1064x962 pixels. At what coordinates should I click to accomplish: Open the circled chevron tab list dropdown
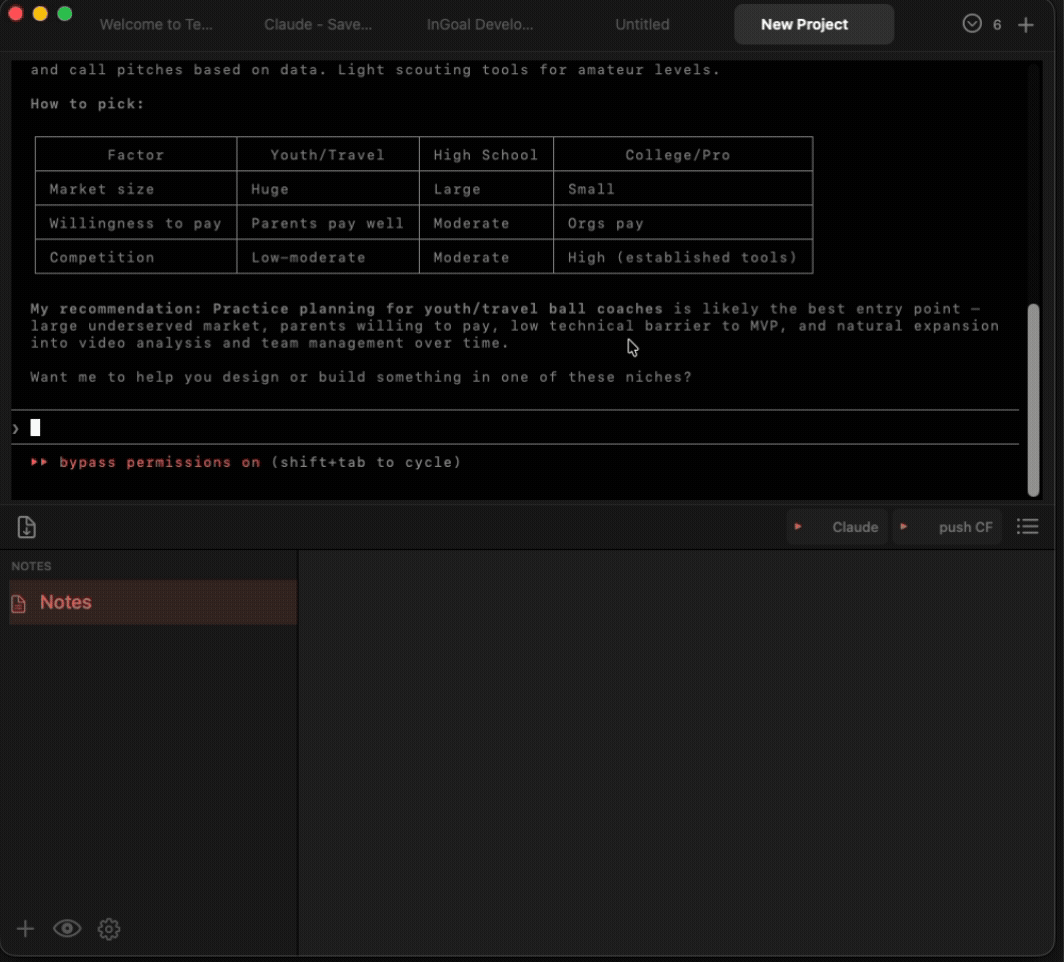[972, 24]
